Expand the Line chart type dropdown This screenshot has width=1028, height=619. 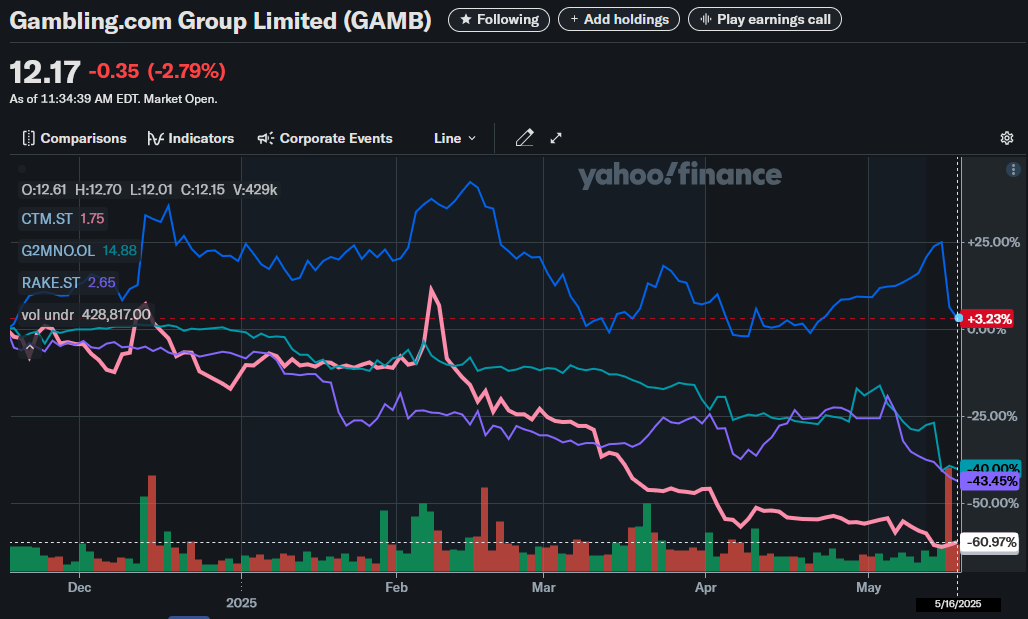tap(454, 138)
